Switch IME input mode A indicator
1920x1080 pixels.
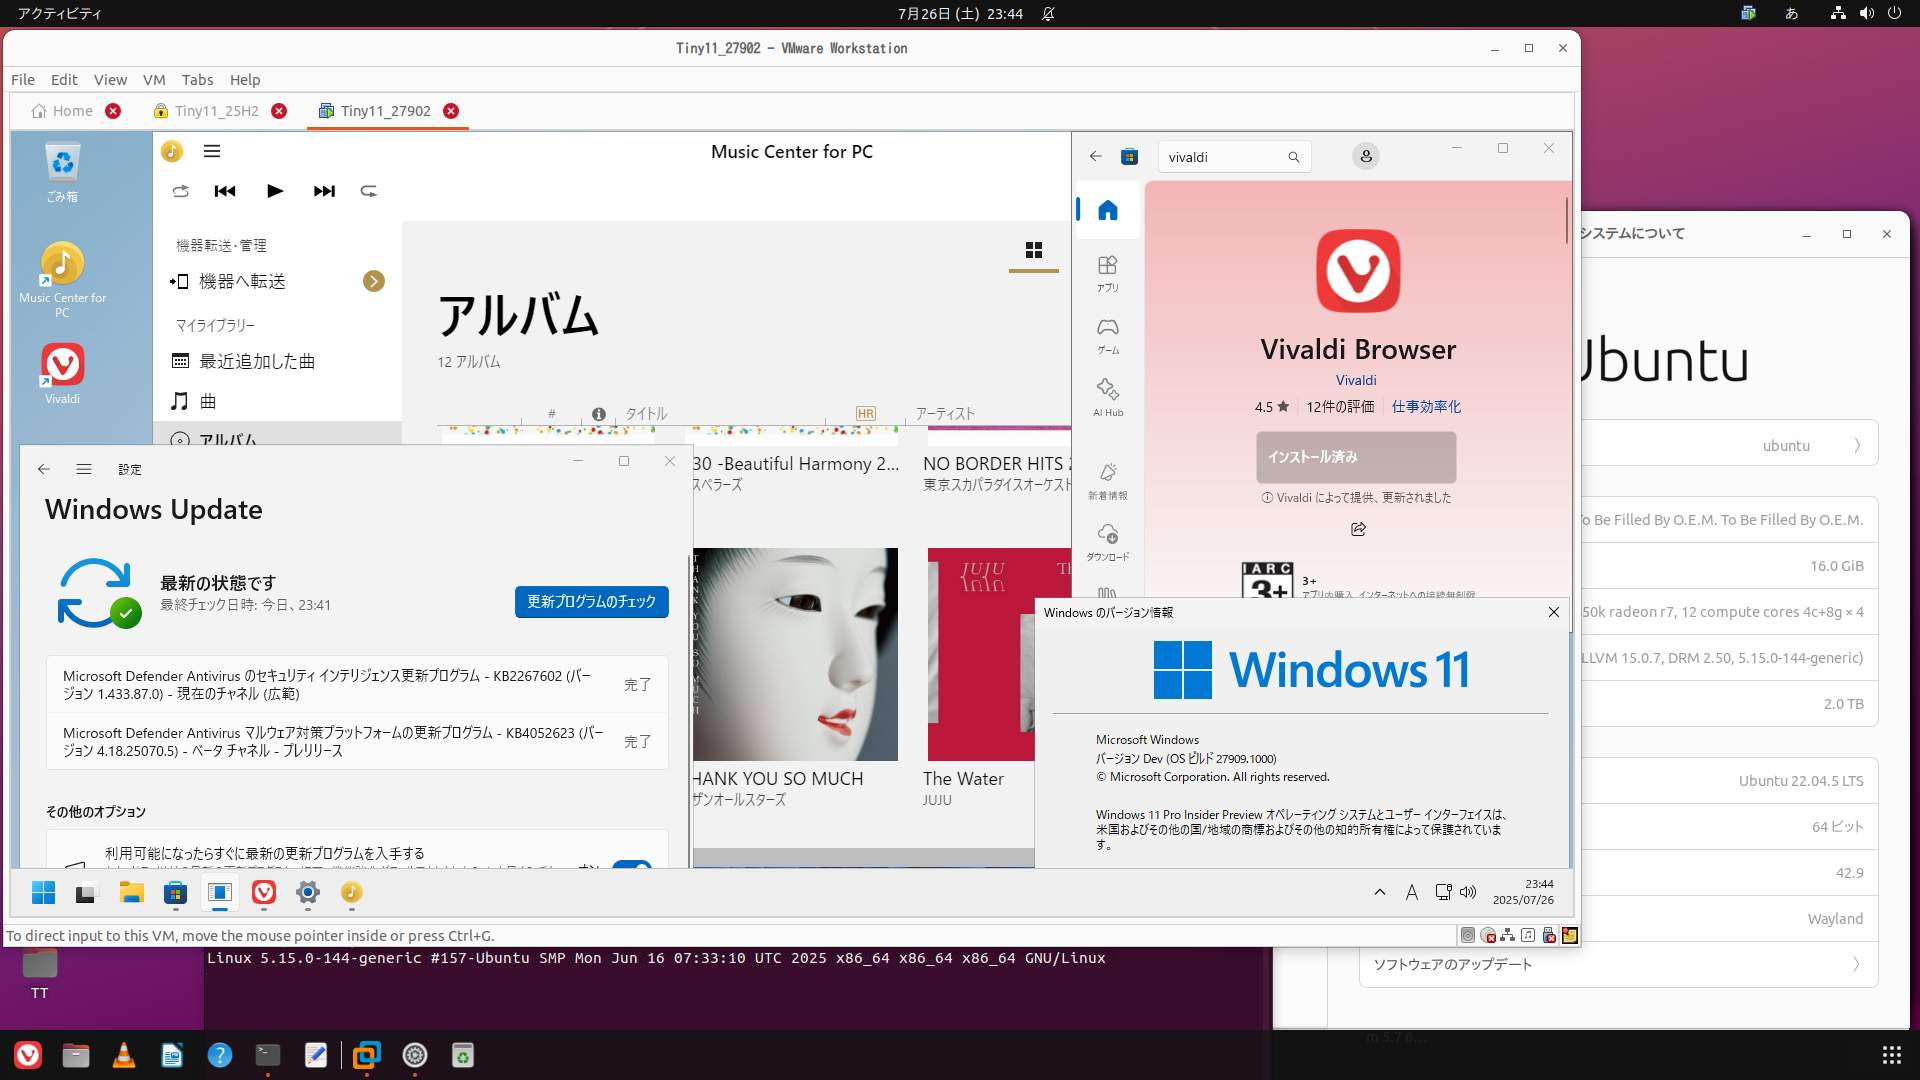pyautogui.click(x=1411, y=892)
